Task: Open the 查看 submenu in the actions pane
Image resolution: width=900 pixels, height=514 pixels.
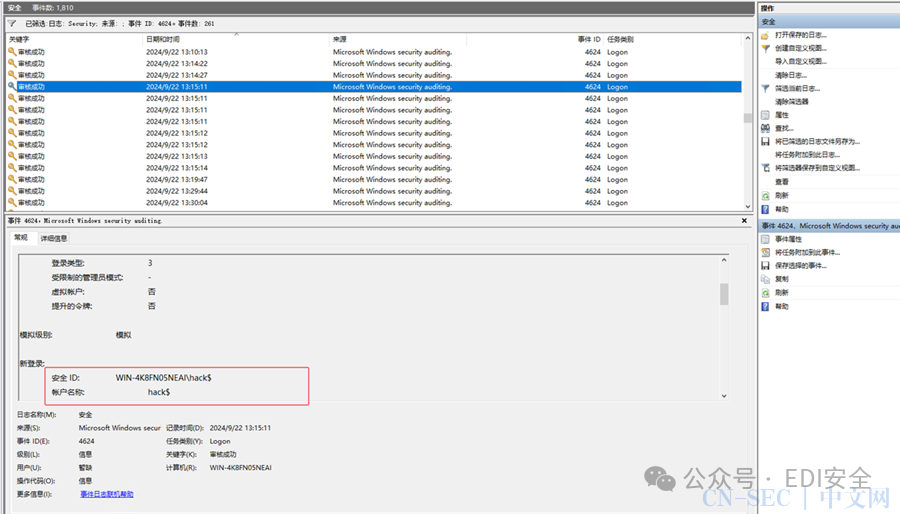Action: tap(782, 182)
